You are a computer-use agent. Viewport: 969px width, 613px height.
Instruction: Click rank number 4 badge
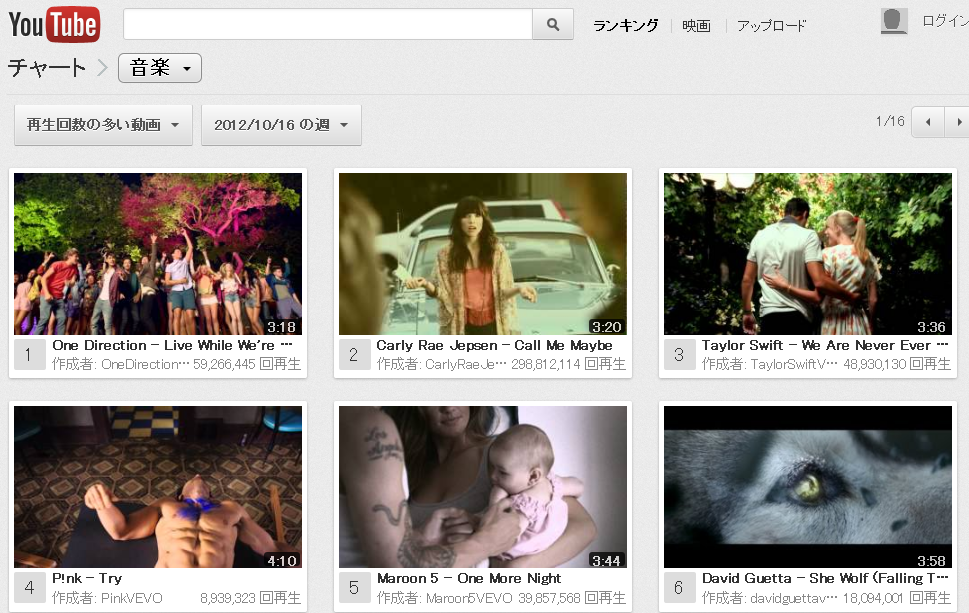(x=29, y=588)
